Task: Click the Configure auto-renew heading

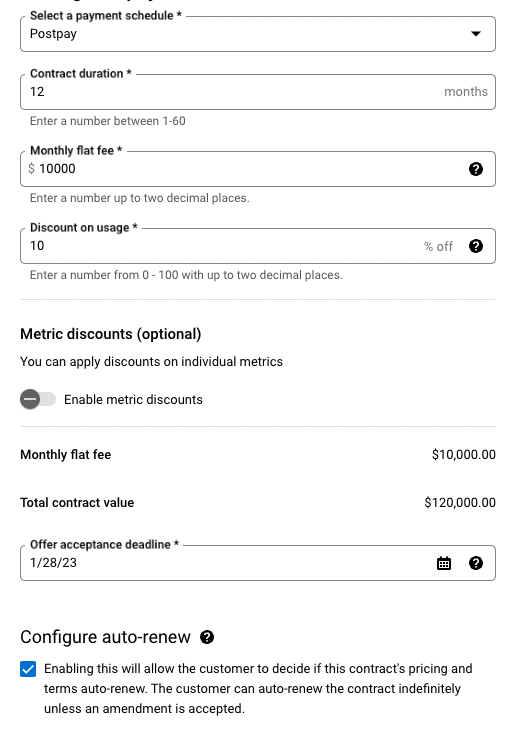Action: 105,637
